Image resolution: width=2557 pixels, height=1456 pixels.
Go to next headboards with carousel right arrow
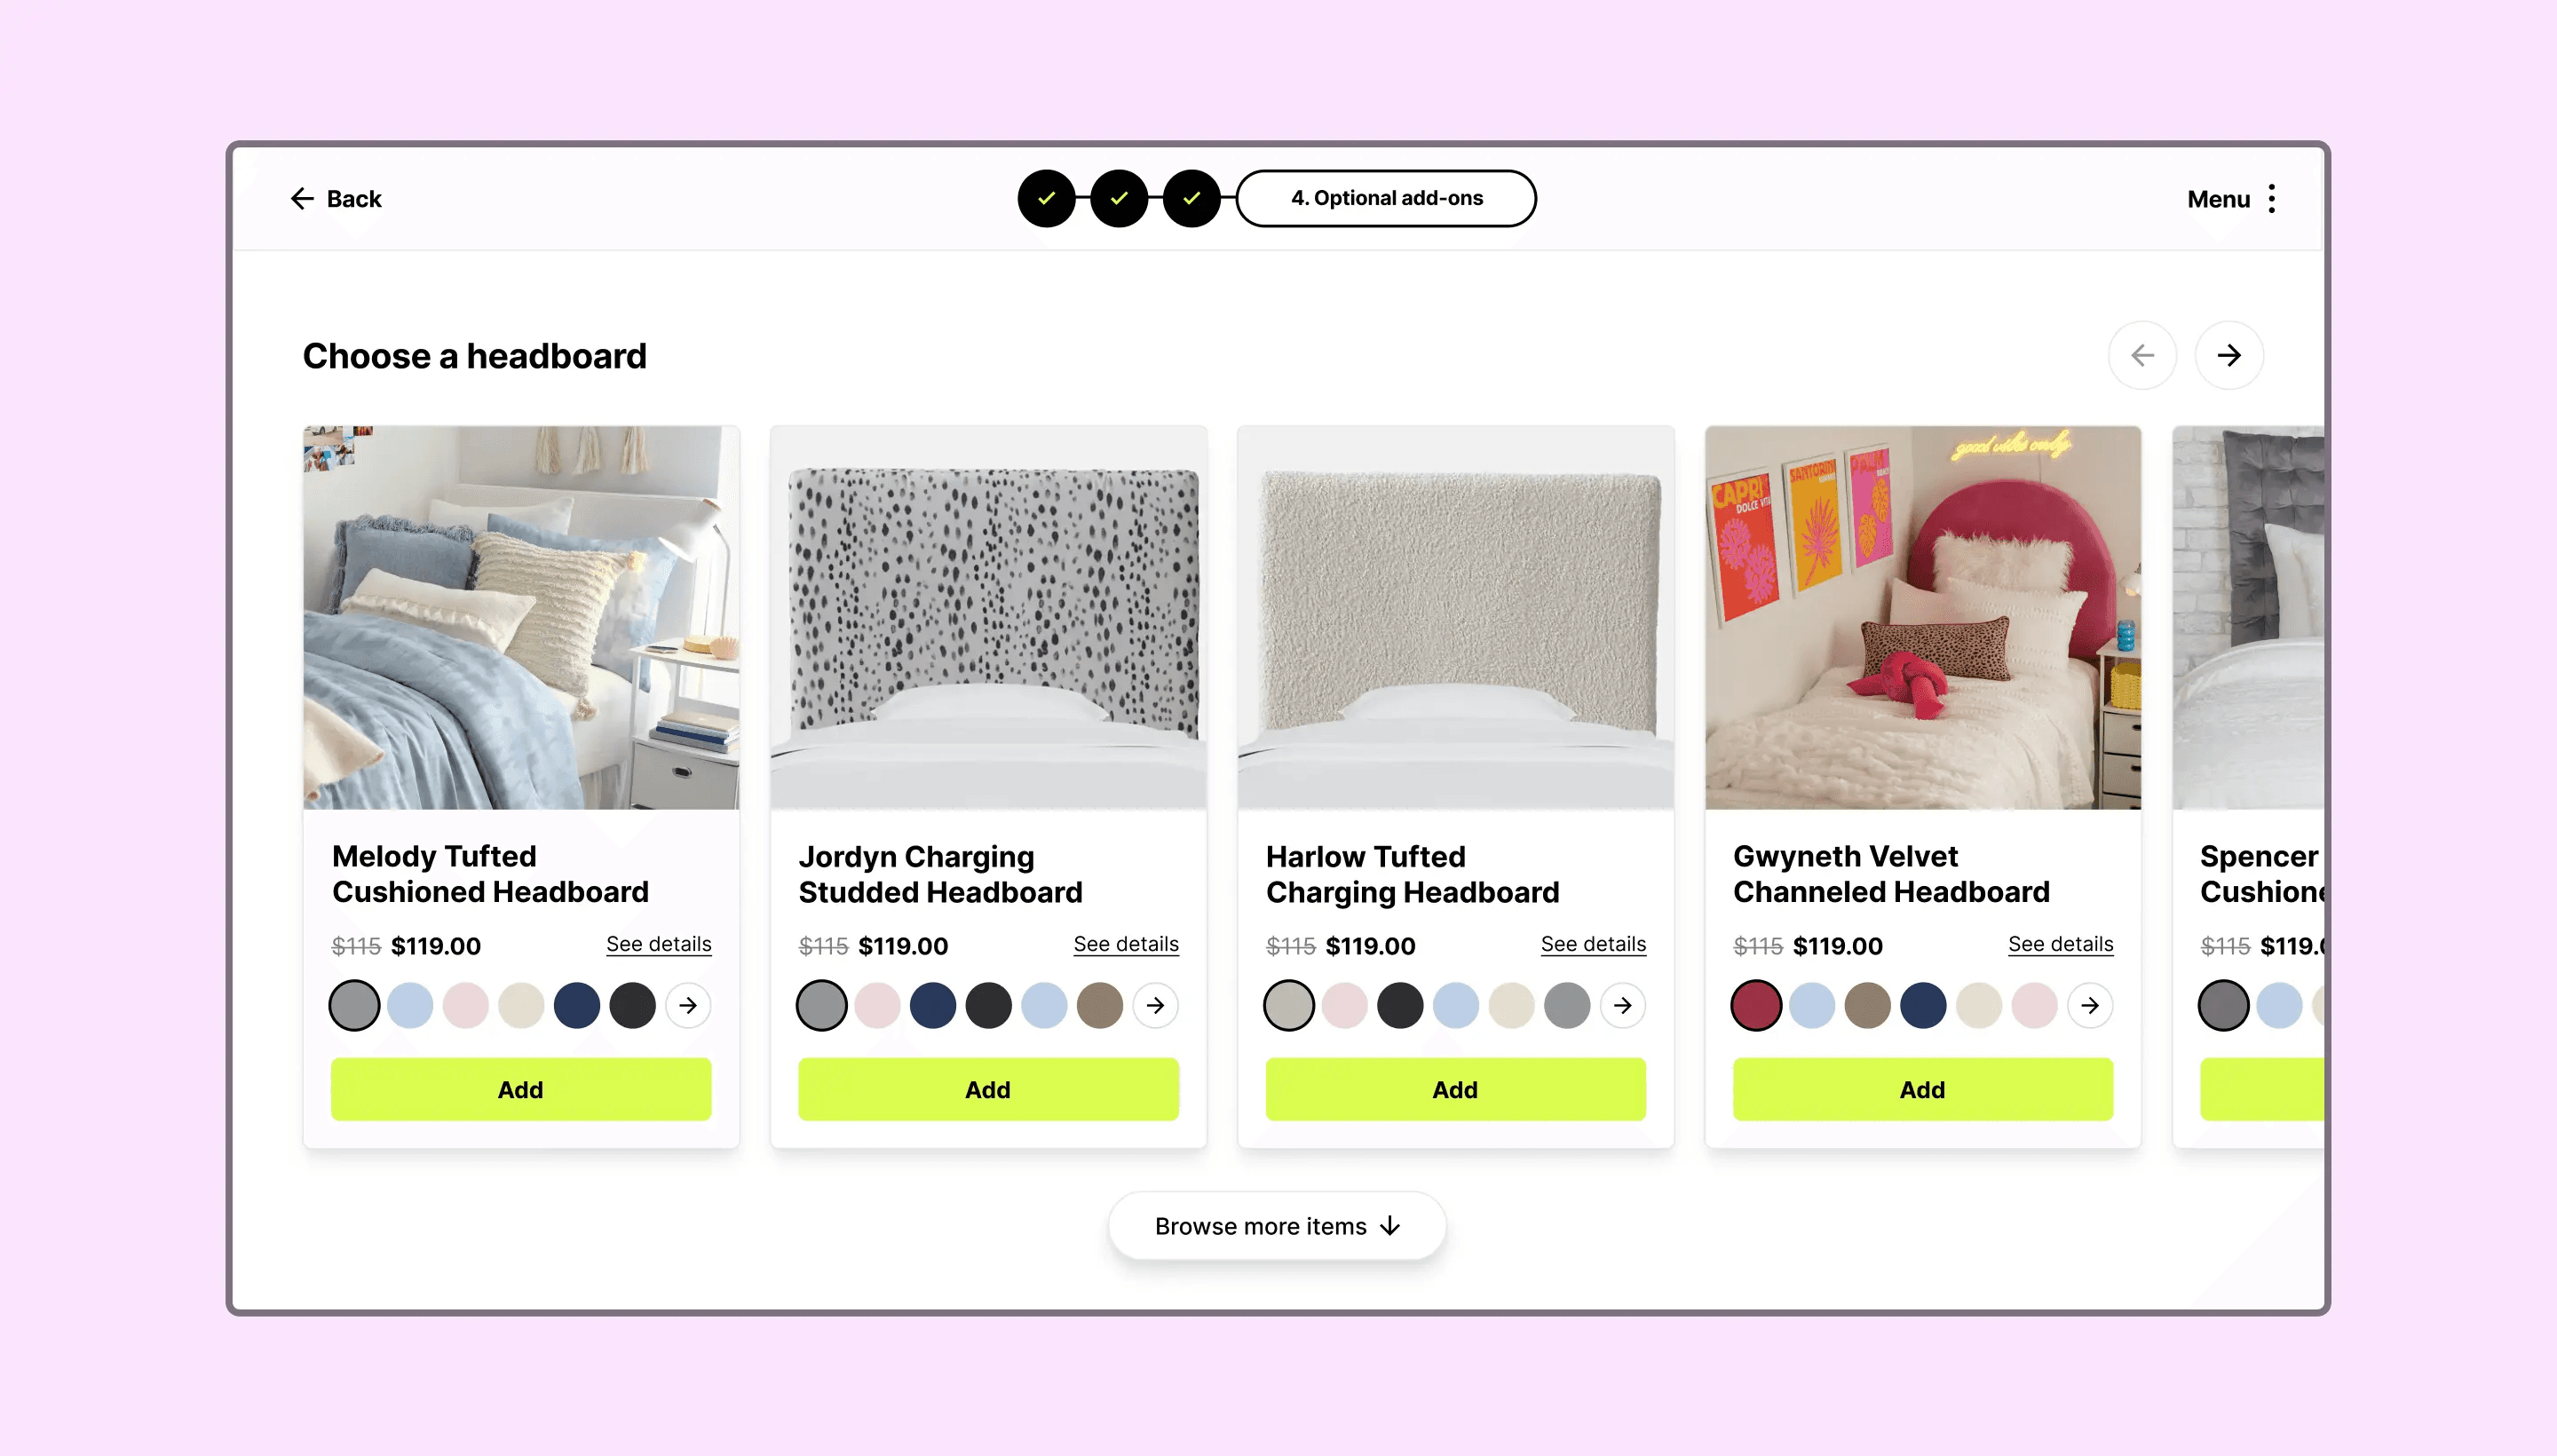pos(2229,355)
